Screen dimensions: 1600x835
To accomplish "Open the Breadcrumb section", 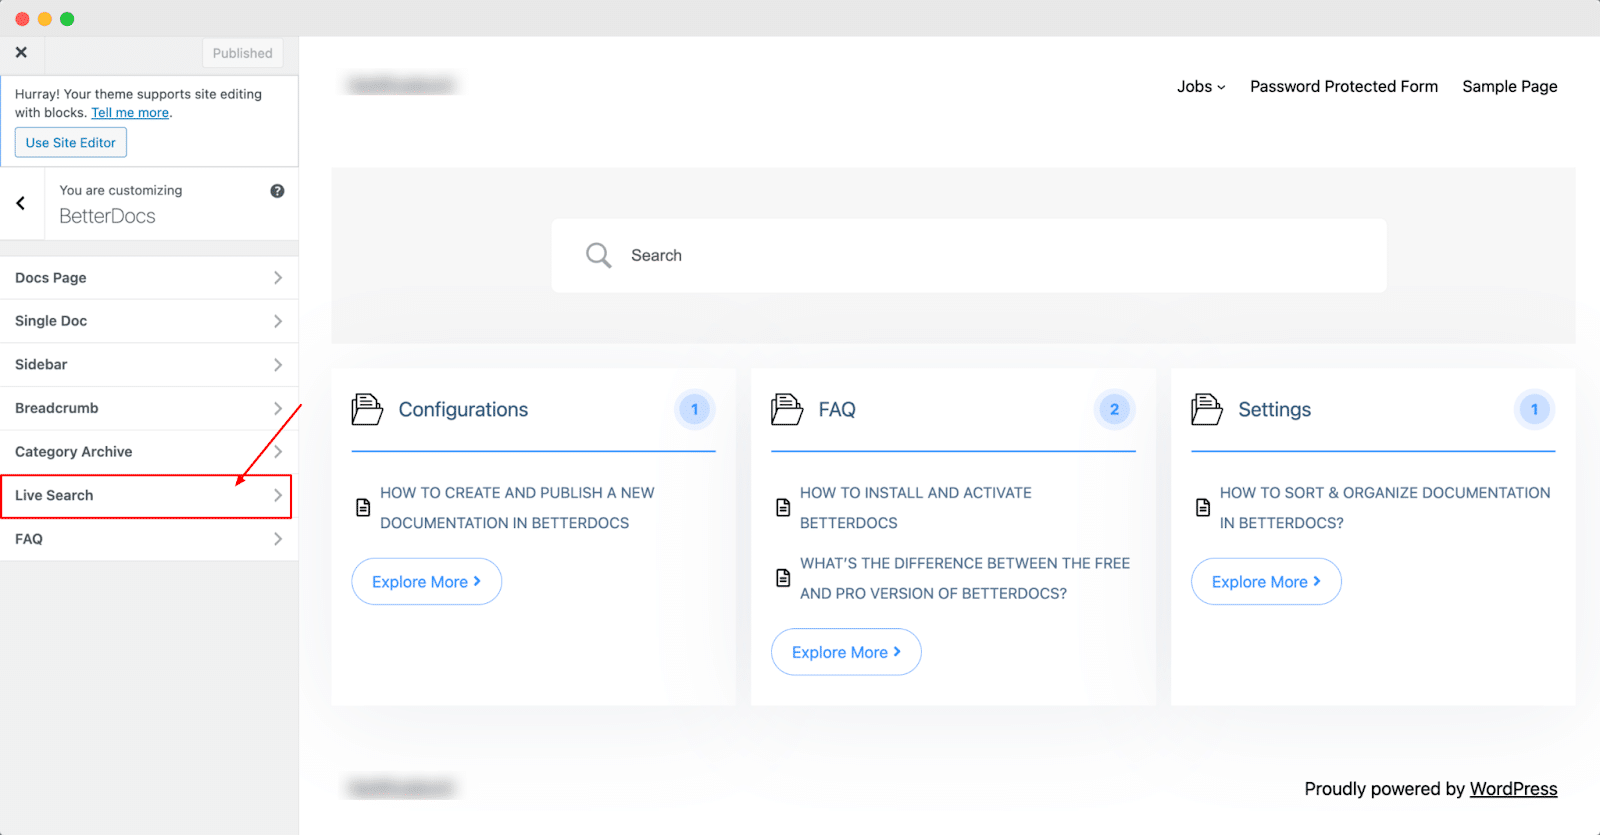I will coord(149,408).
